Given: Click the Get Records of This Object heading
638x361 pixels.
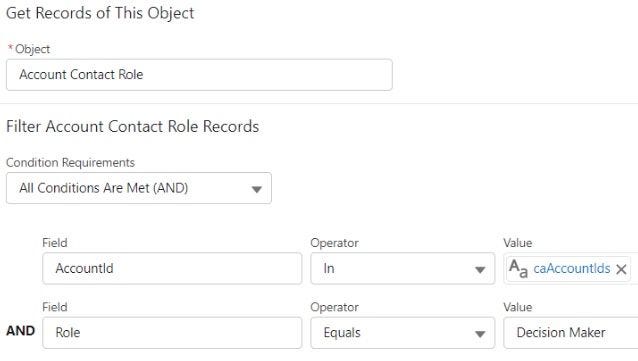Looking at the screenshot, I should point(100,13).
